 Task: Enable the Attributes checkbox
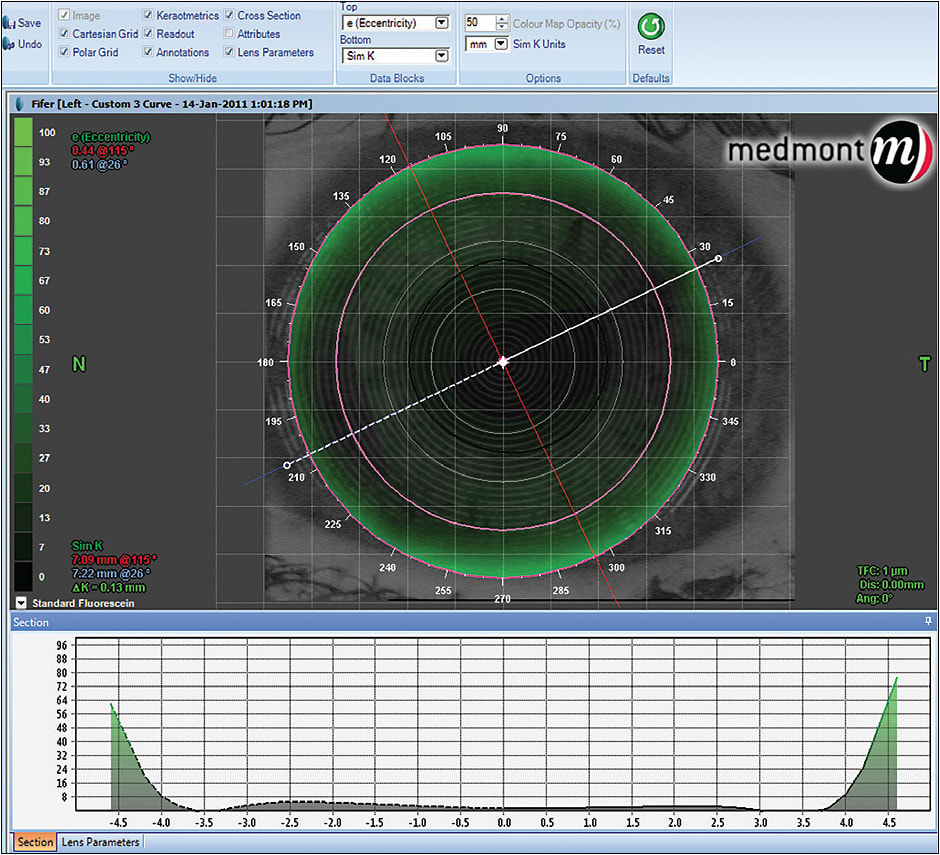tap(229, 33)
